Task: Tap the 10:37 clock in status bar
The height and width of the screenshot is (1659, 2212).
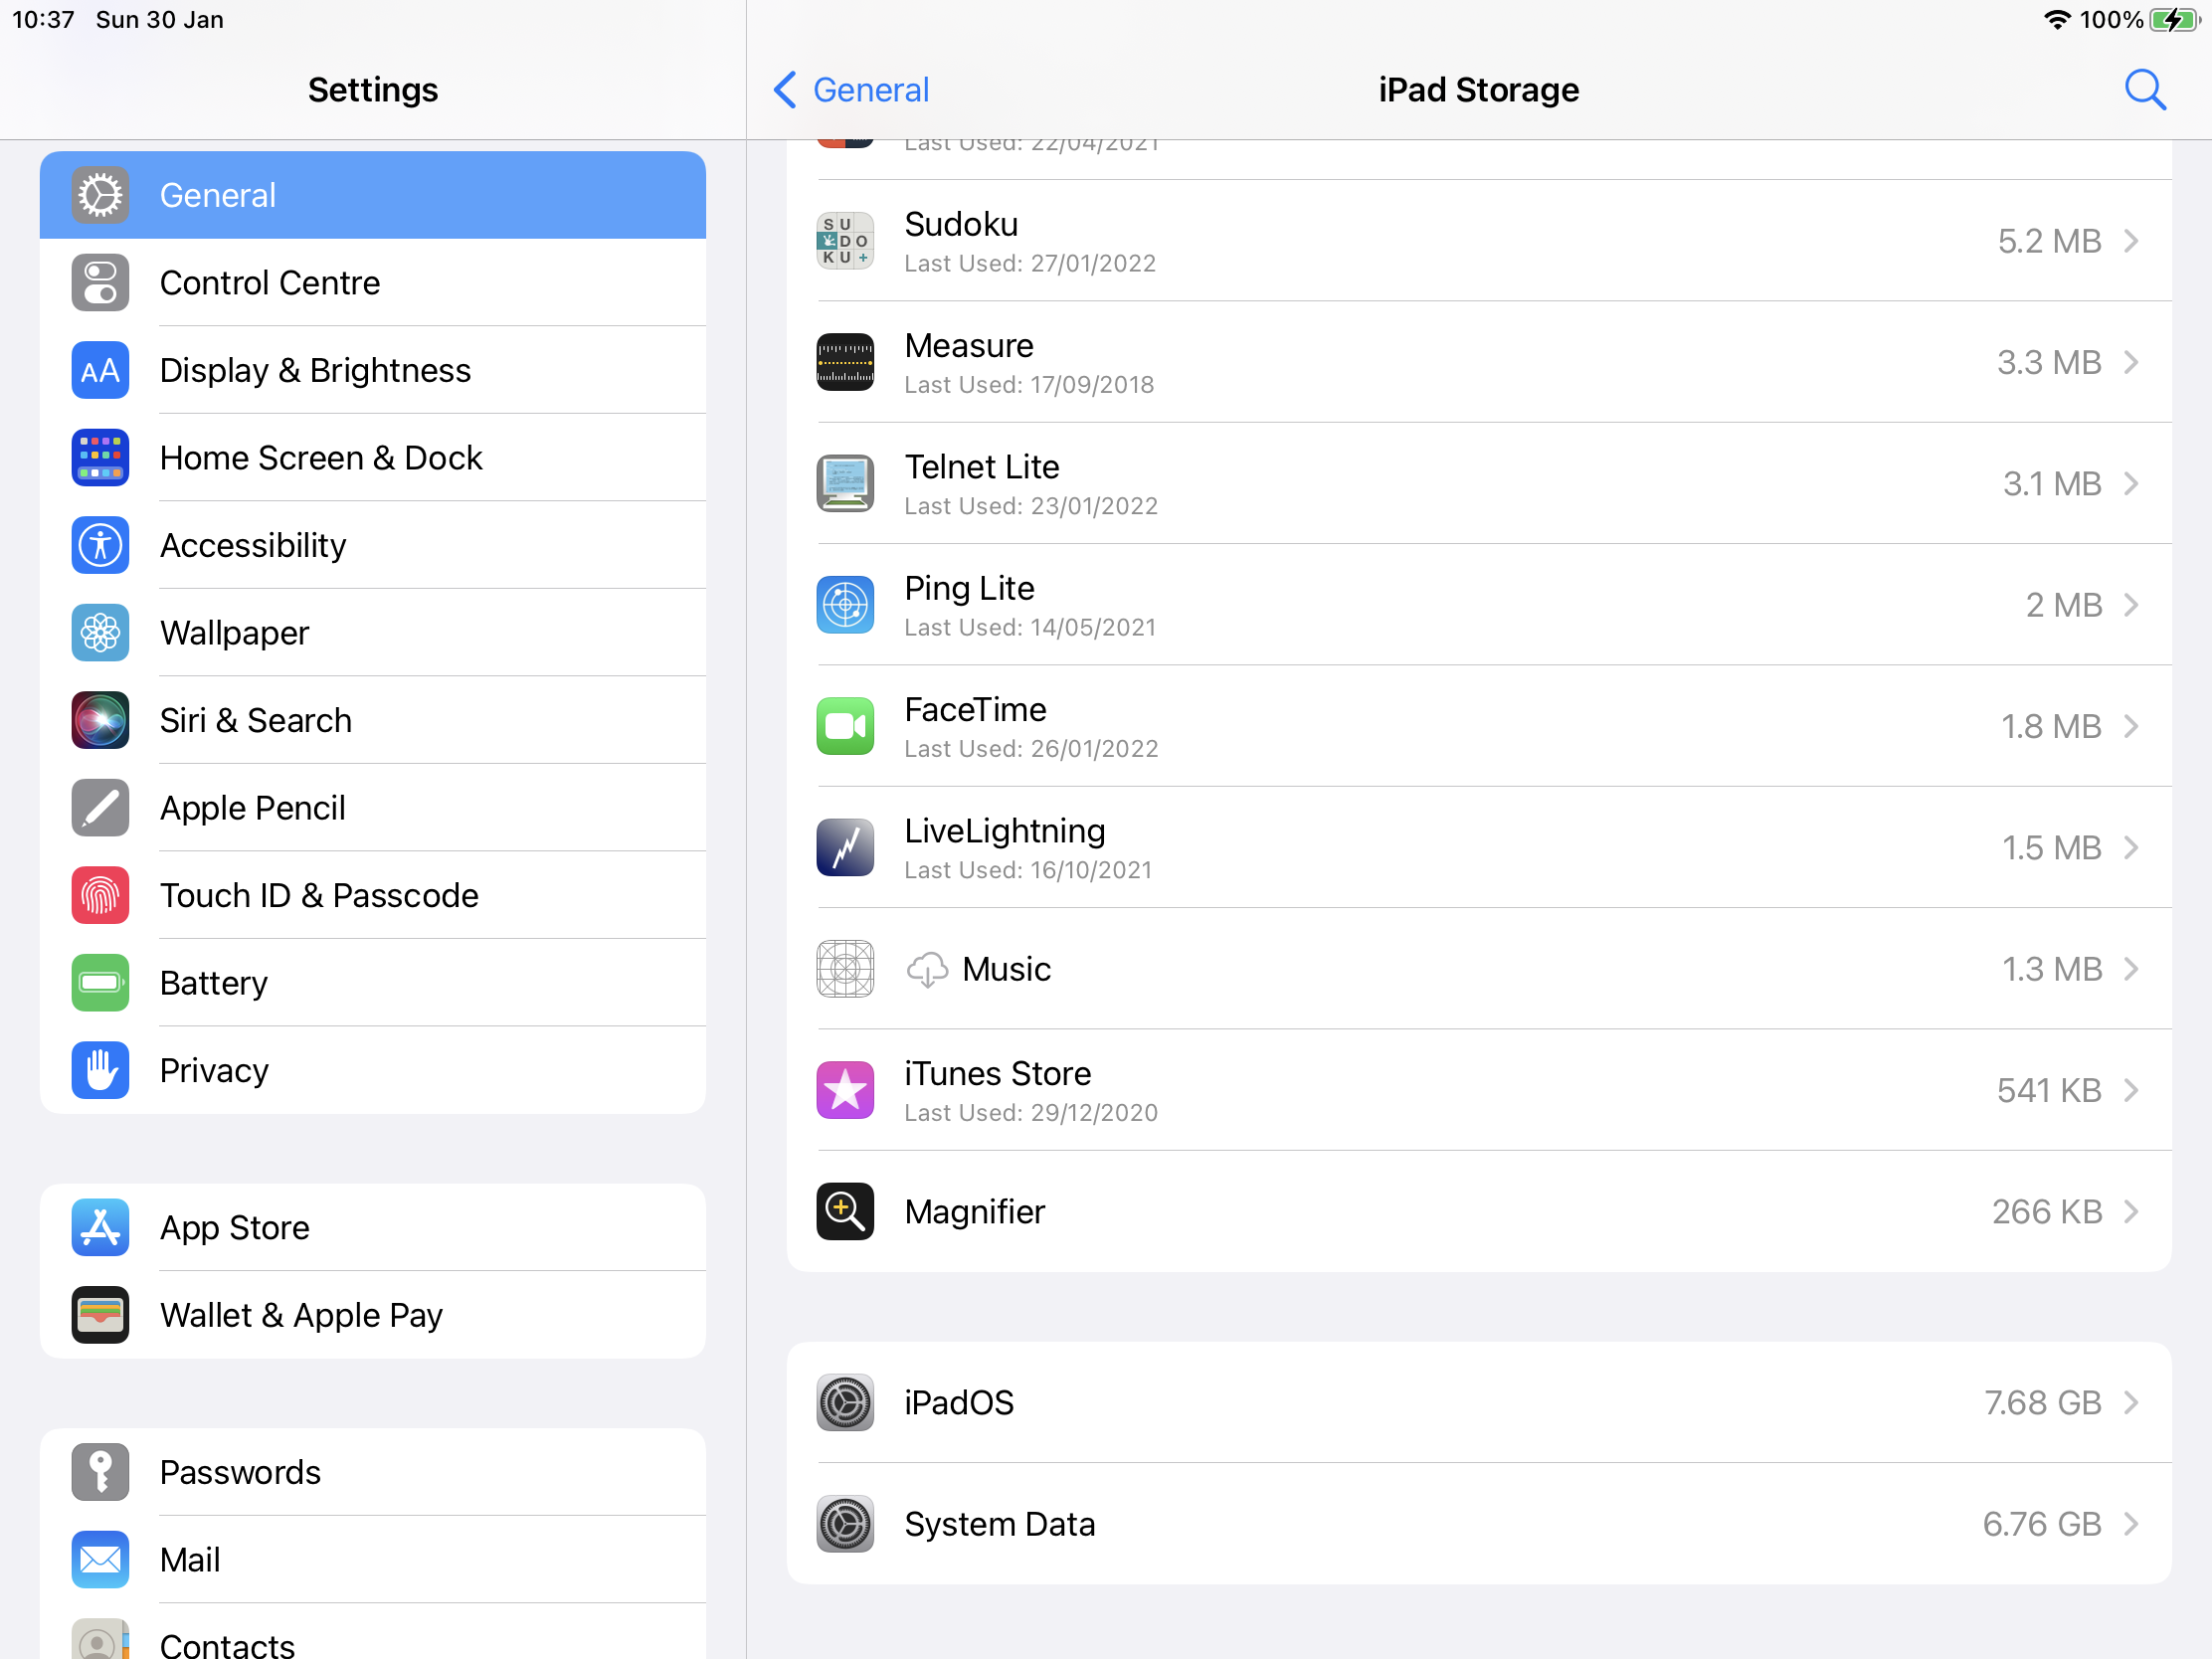Action: (43, 20)
